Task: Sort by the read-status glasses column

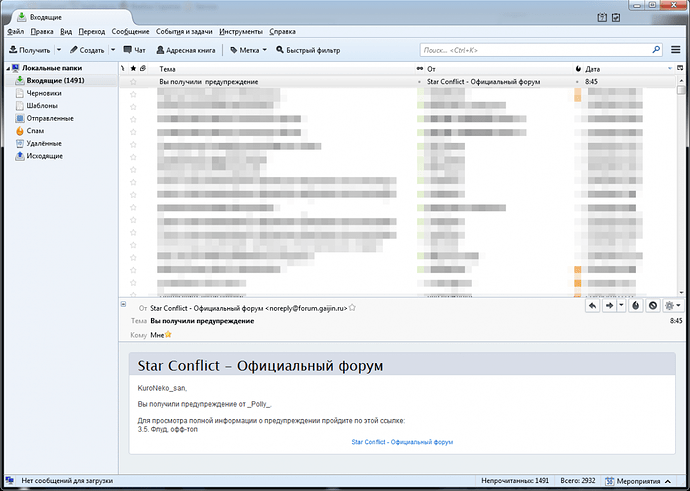Action: click(419, 69)
